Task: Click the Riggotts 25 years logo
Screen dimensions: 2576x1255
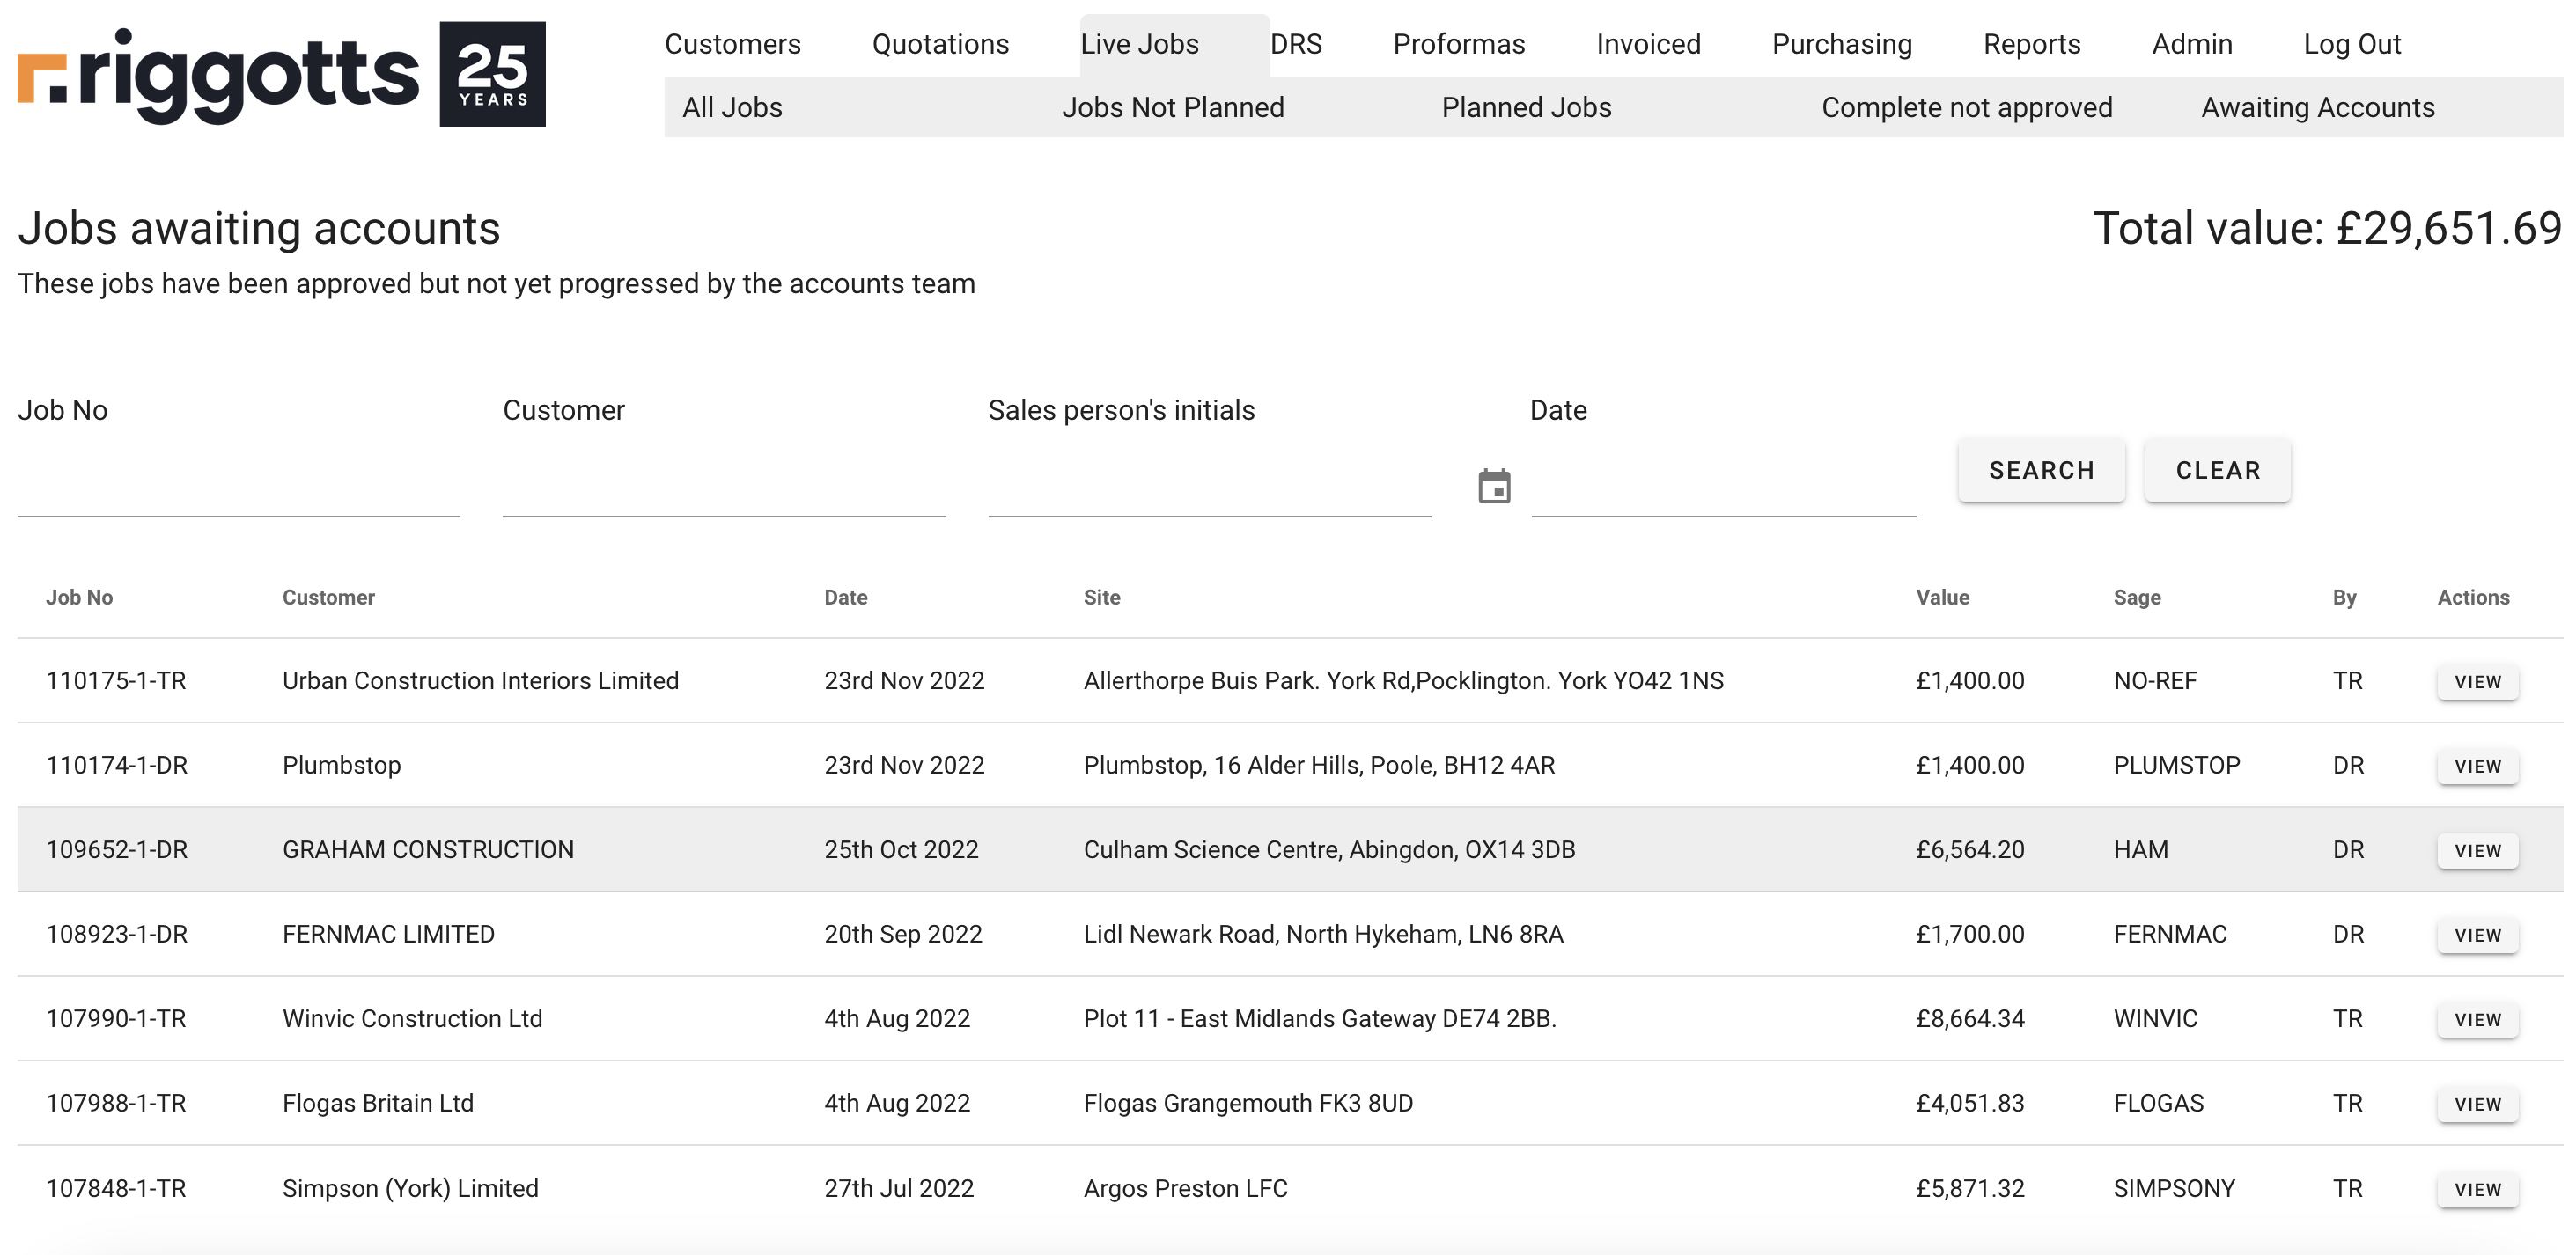Action: (281, 75)
